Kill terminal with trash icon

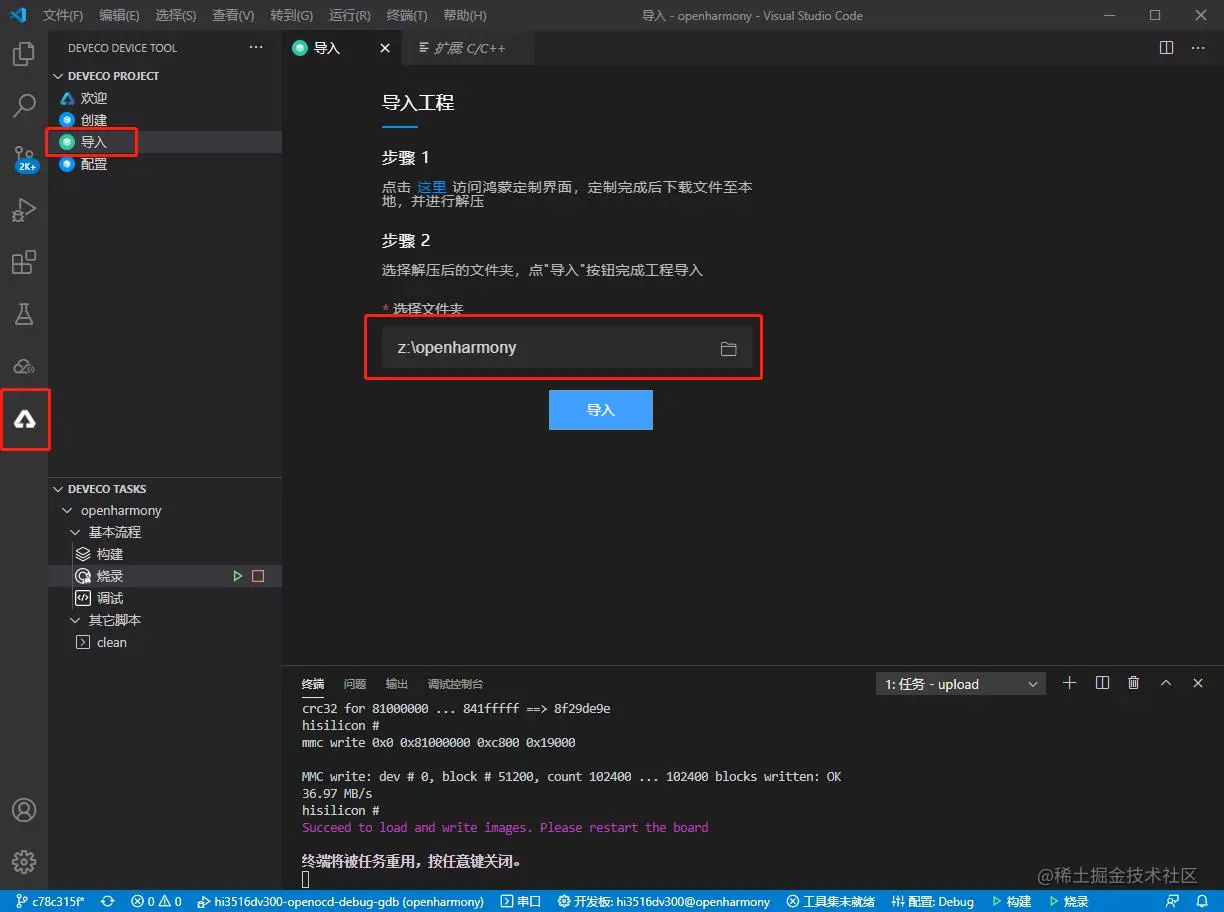pyautogui.click(x=1134, y=683)
